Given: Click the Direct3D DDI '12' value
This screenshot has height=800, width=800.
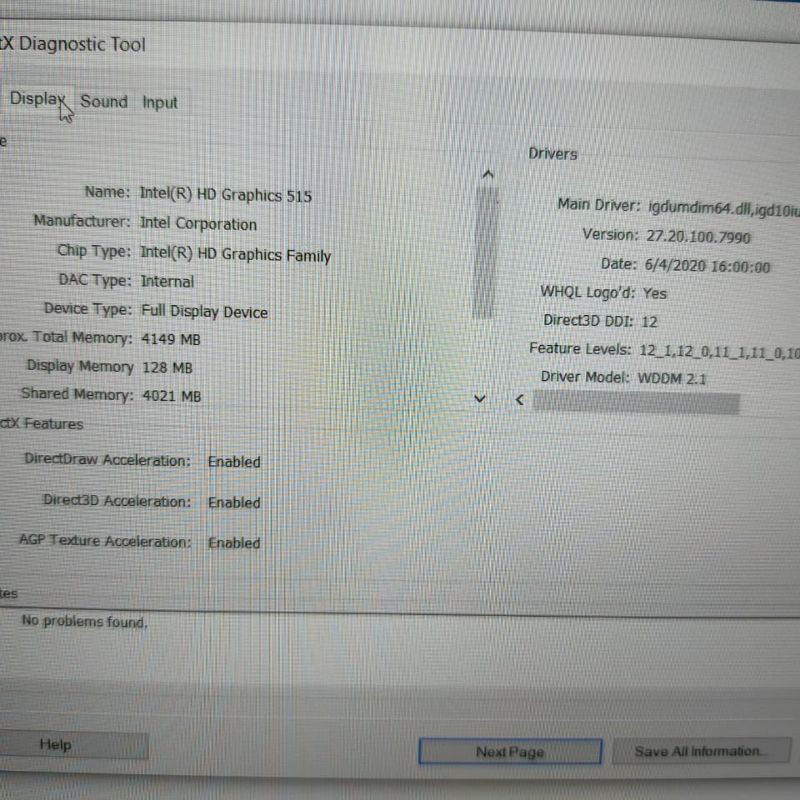Looking at the screenshot, I should point(649,321).
